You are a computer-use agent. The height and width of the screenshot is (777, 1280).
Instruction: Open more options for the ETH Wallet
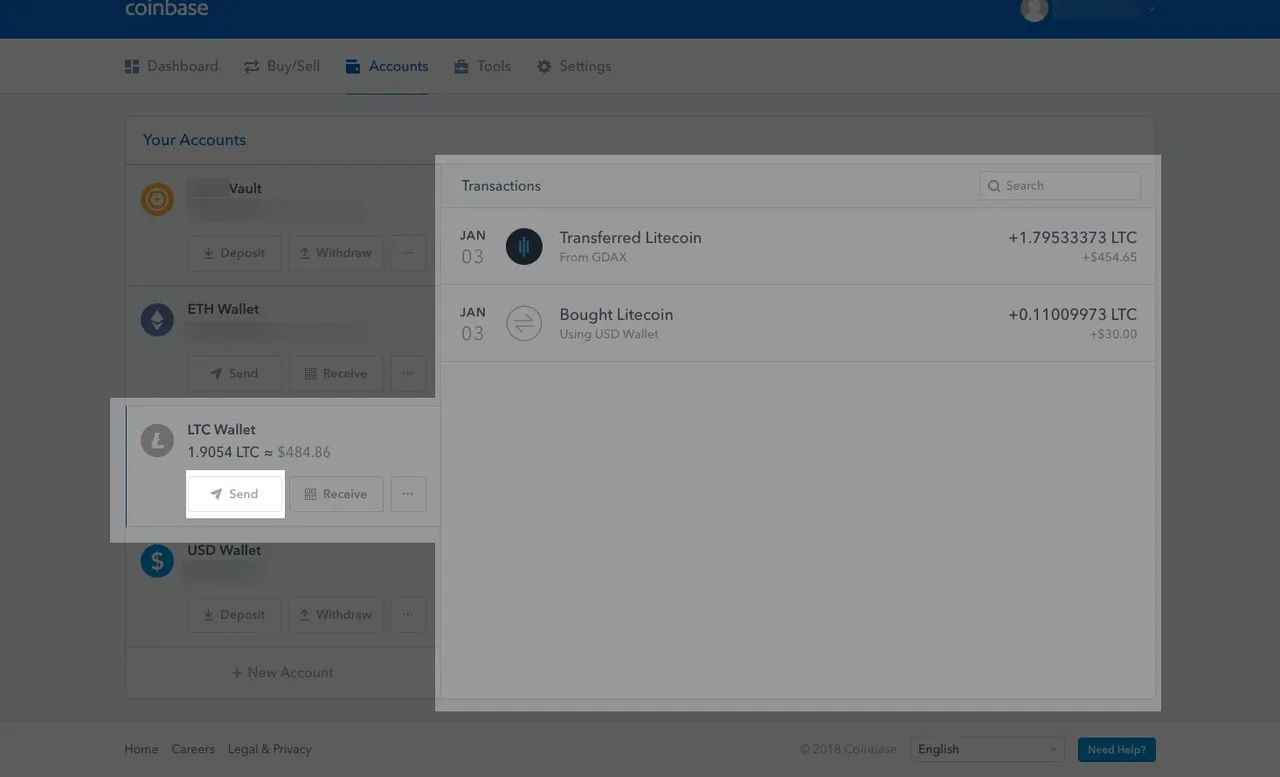[408, 373]
